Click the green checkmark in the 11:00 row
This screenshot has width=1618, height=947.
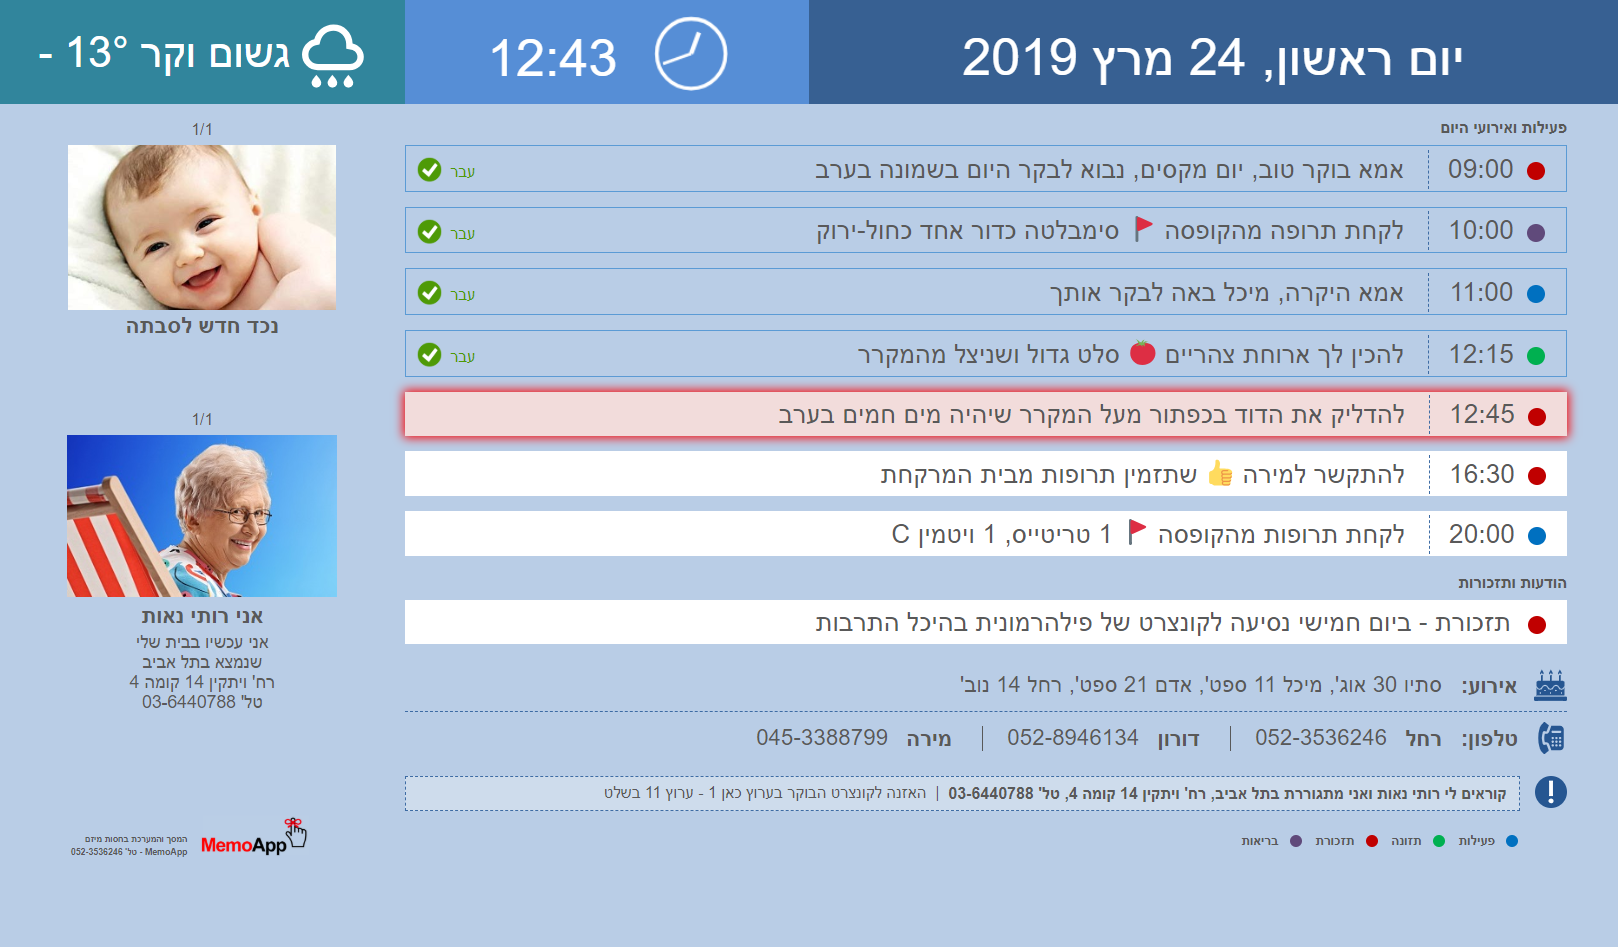click(429, 293)
